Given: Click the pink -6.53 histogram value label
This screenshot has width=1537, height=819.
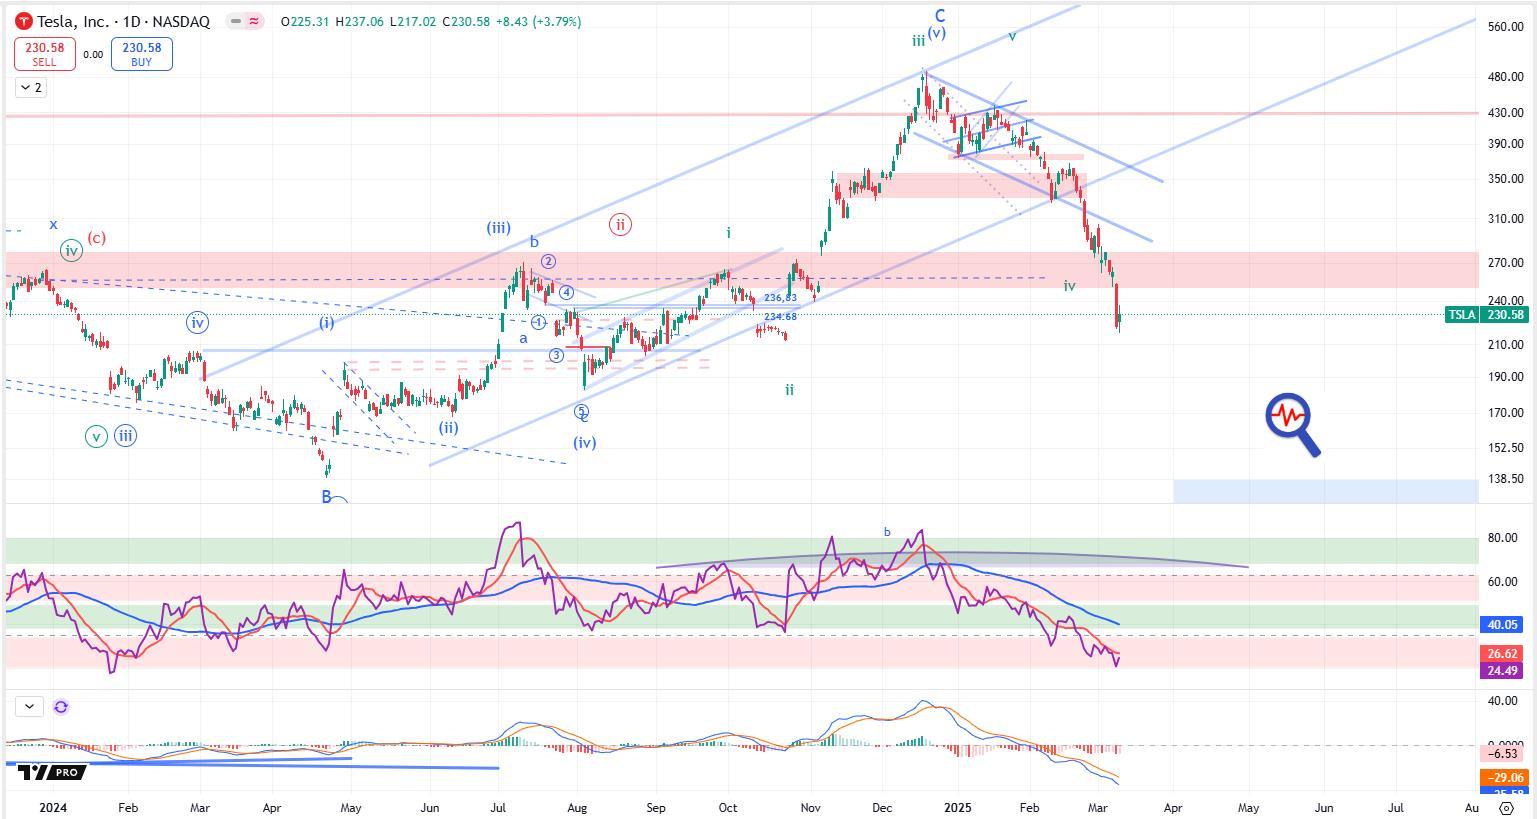Looking at the screenshot, I should pyautogui.click(x=1503, y=754).
